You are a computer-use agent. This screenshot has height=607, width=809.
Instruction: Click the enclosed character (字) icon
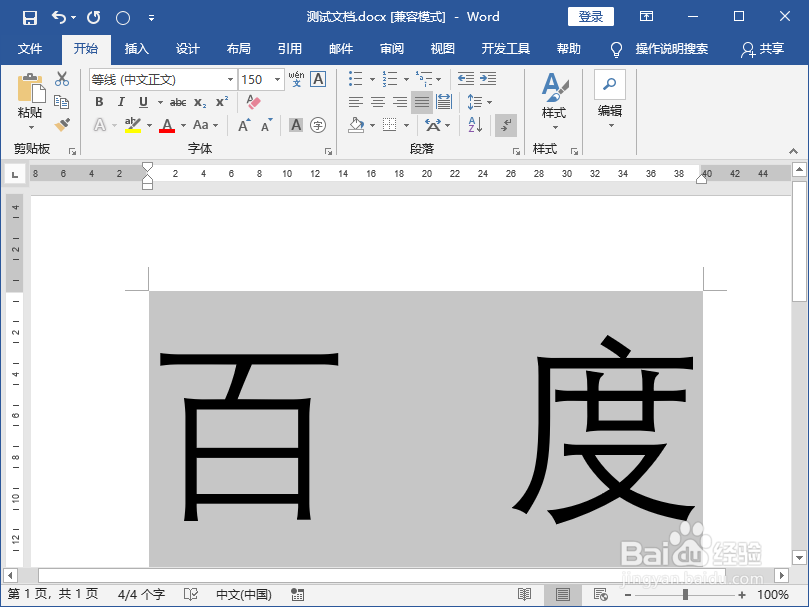[318, 124]
